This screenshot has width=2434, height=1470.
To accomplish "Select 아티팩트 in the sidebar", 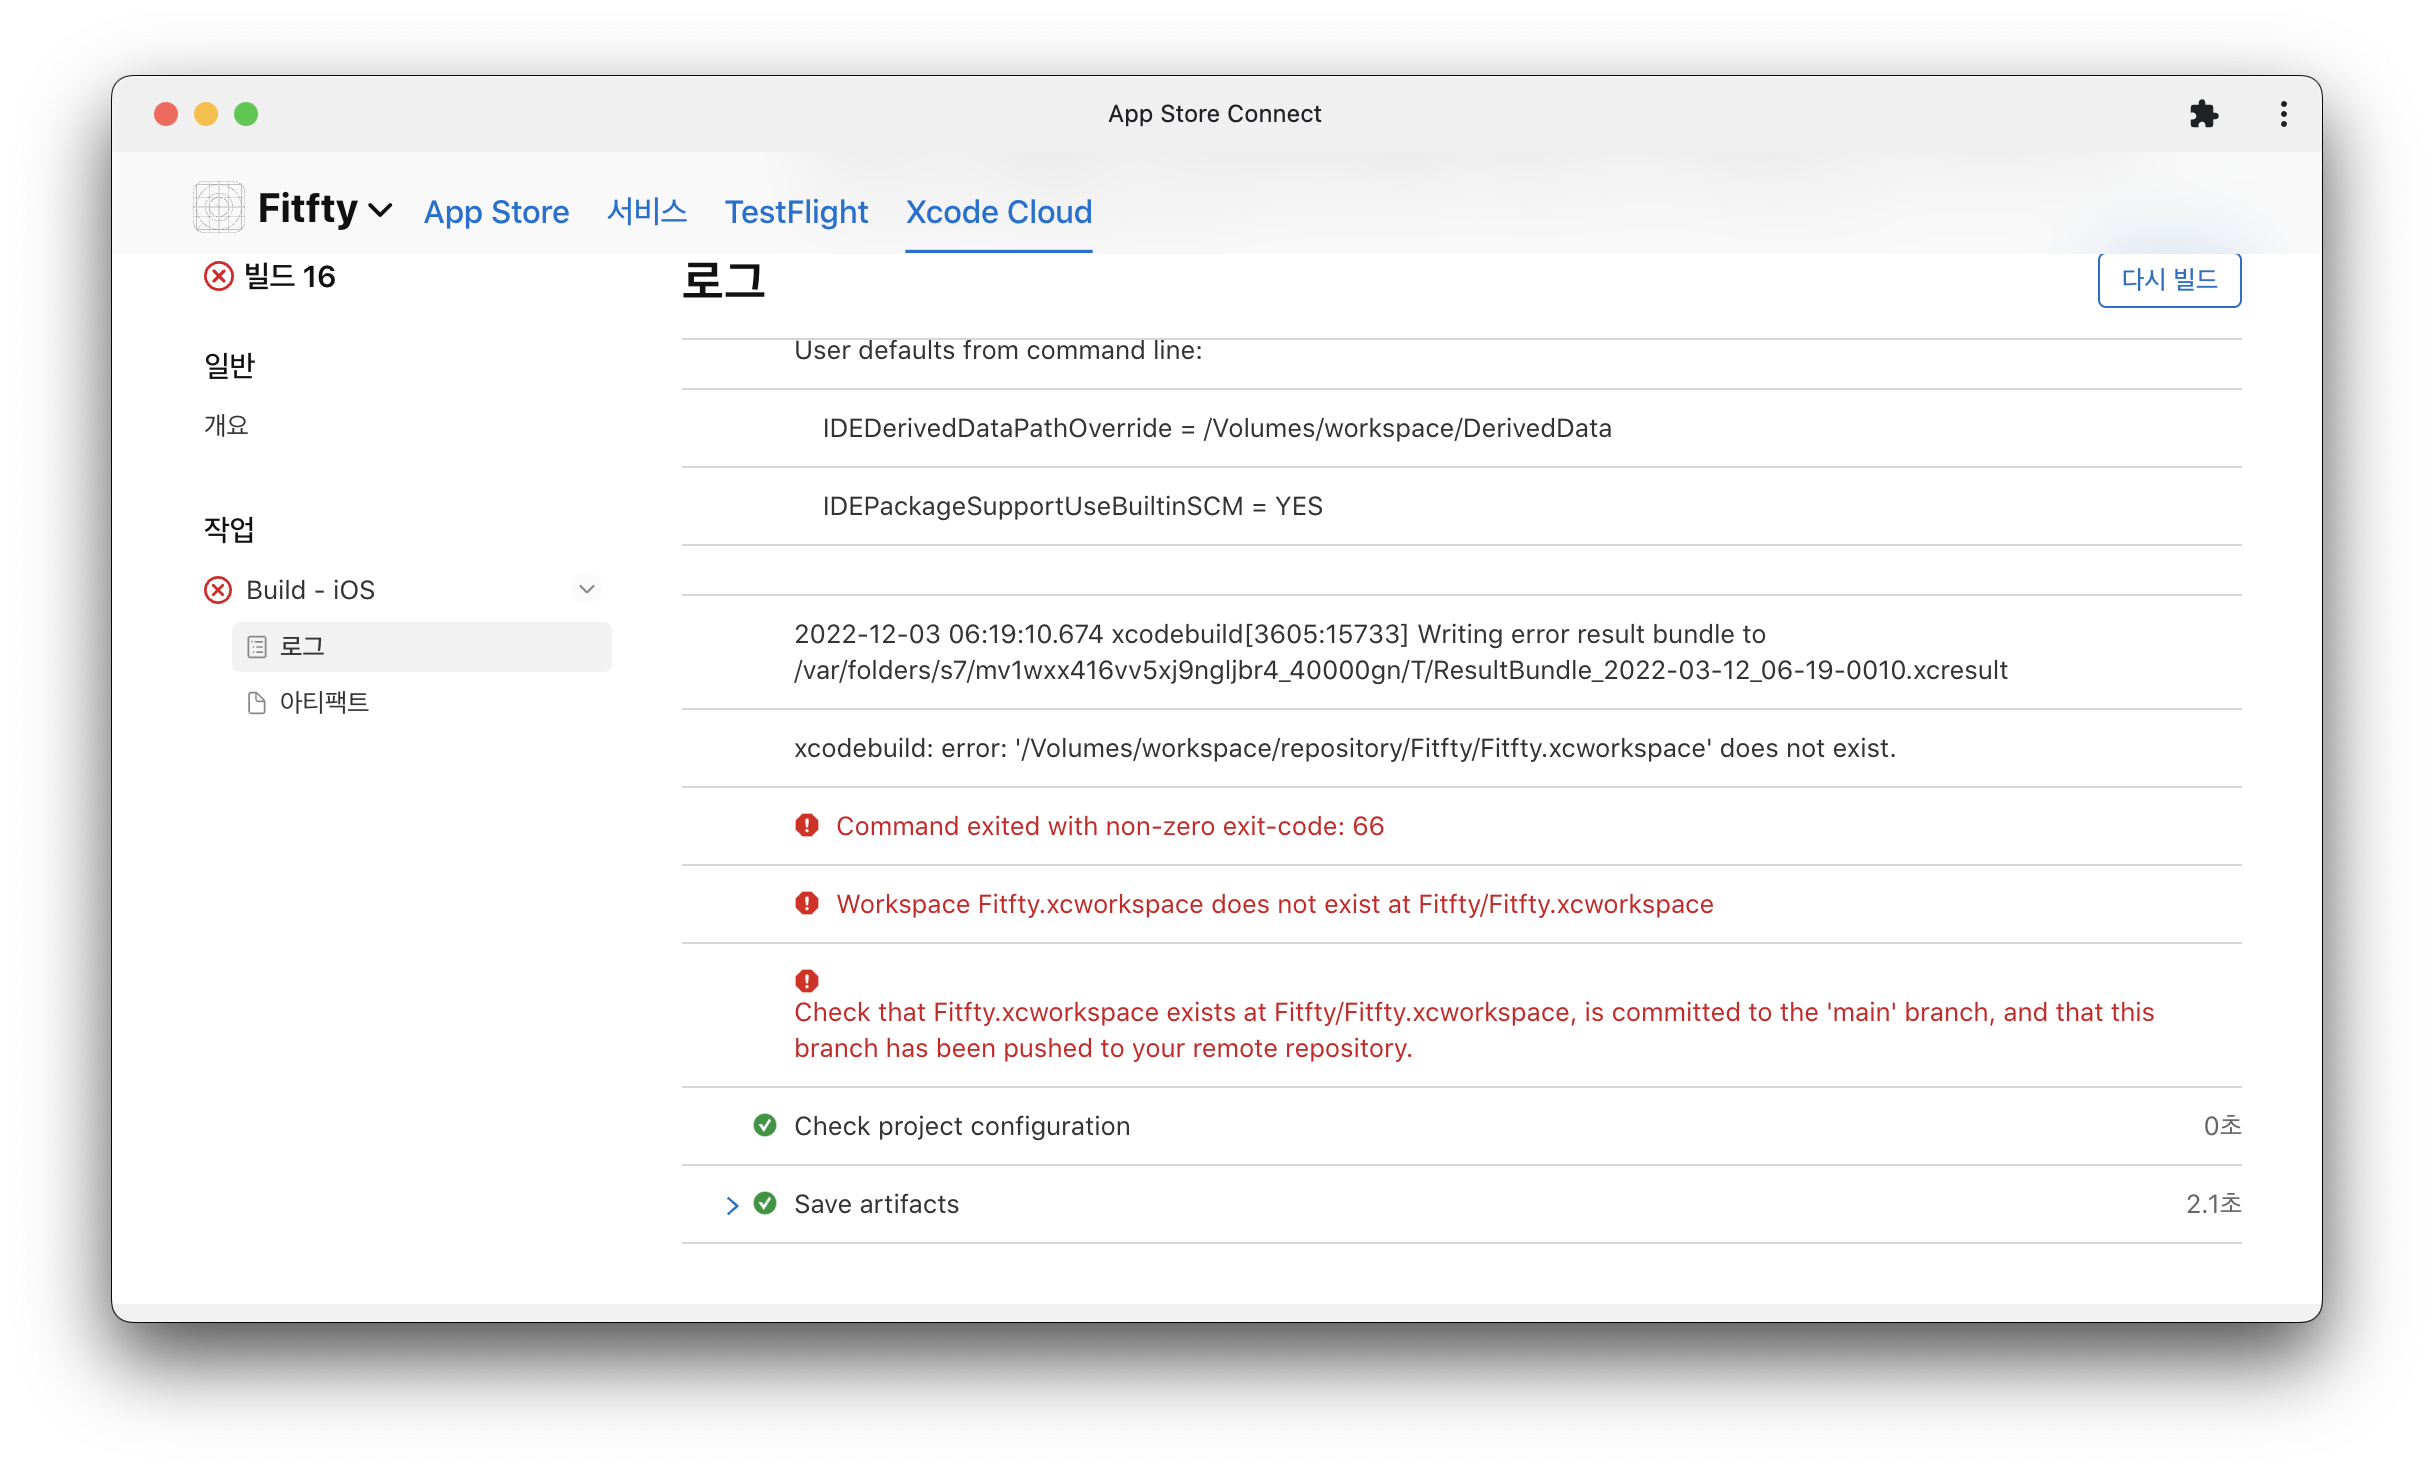I will [x=324, y=703].
